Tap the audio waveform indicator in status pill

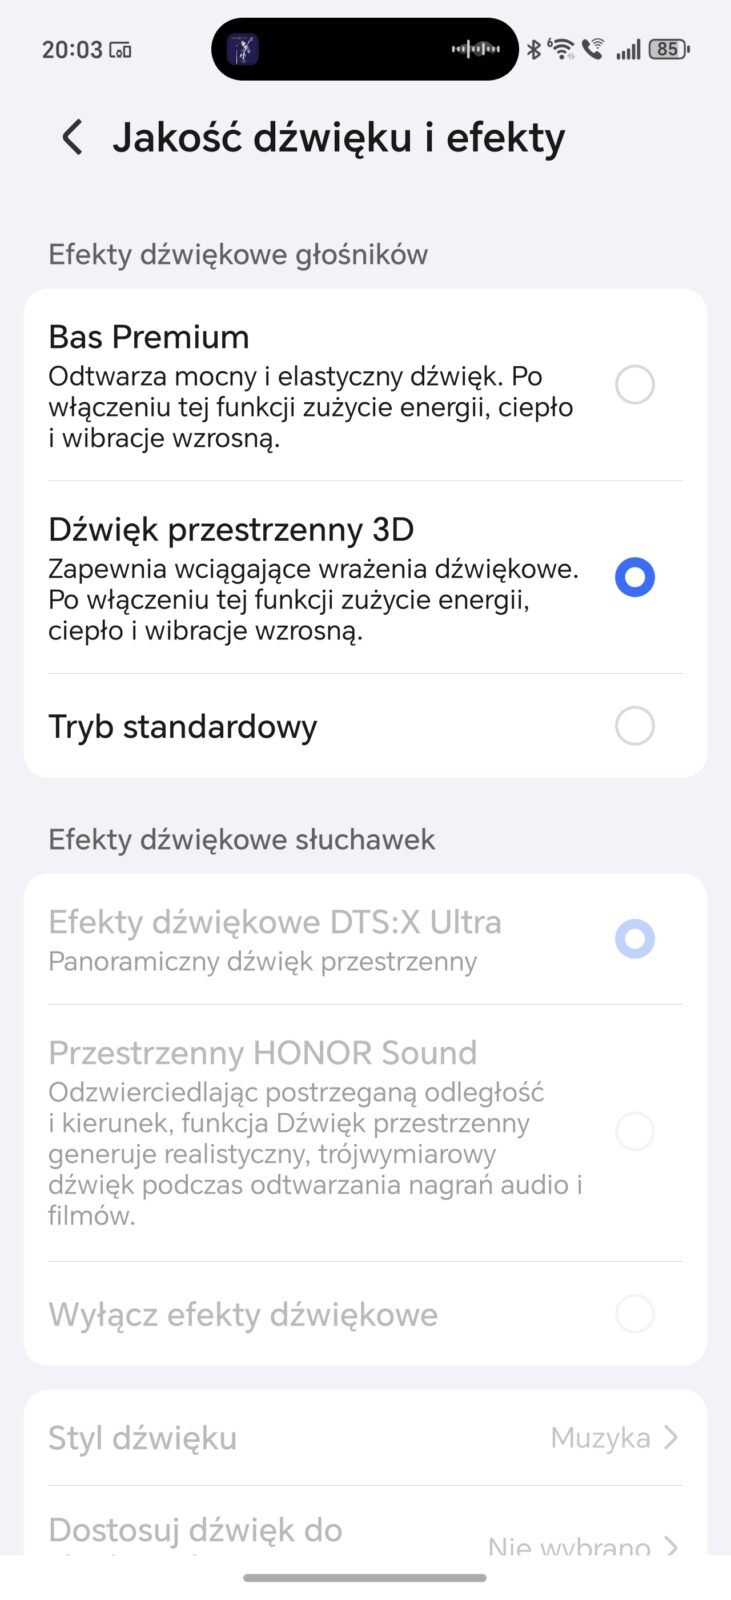click(476, 48)
